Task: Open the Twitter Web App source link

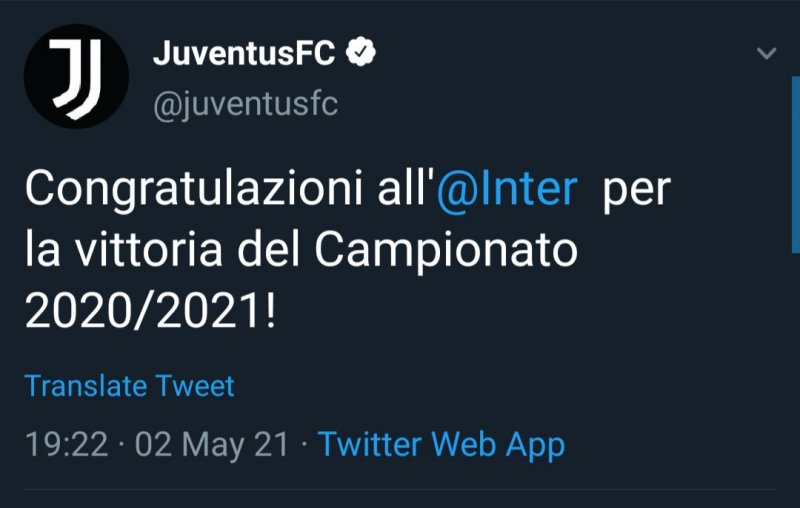Action: coord(441,444)
